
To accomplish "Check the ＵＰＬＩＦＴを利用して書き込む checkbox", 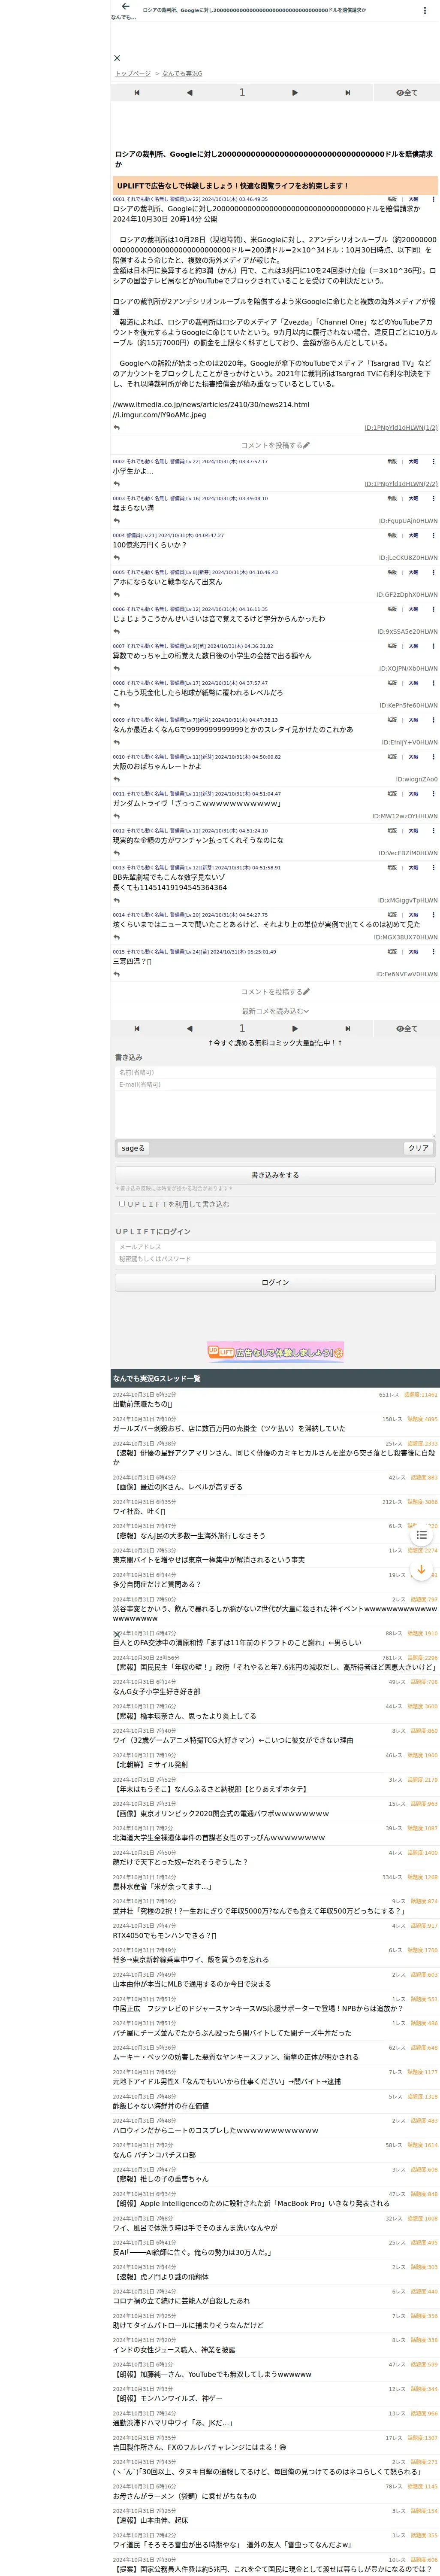I will [122, 1204].
